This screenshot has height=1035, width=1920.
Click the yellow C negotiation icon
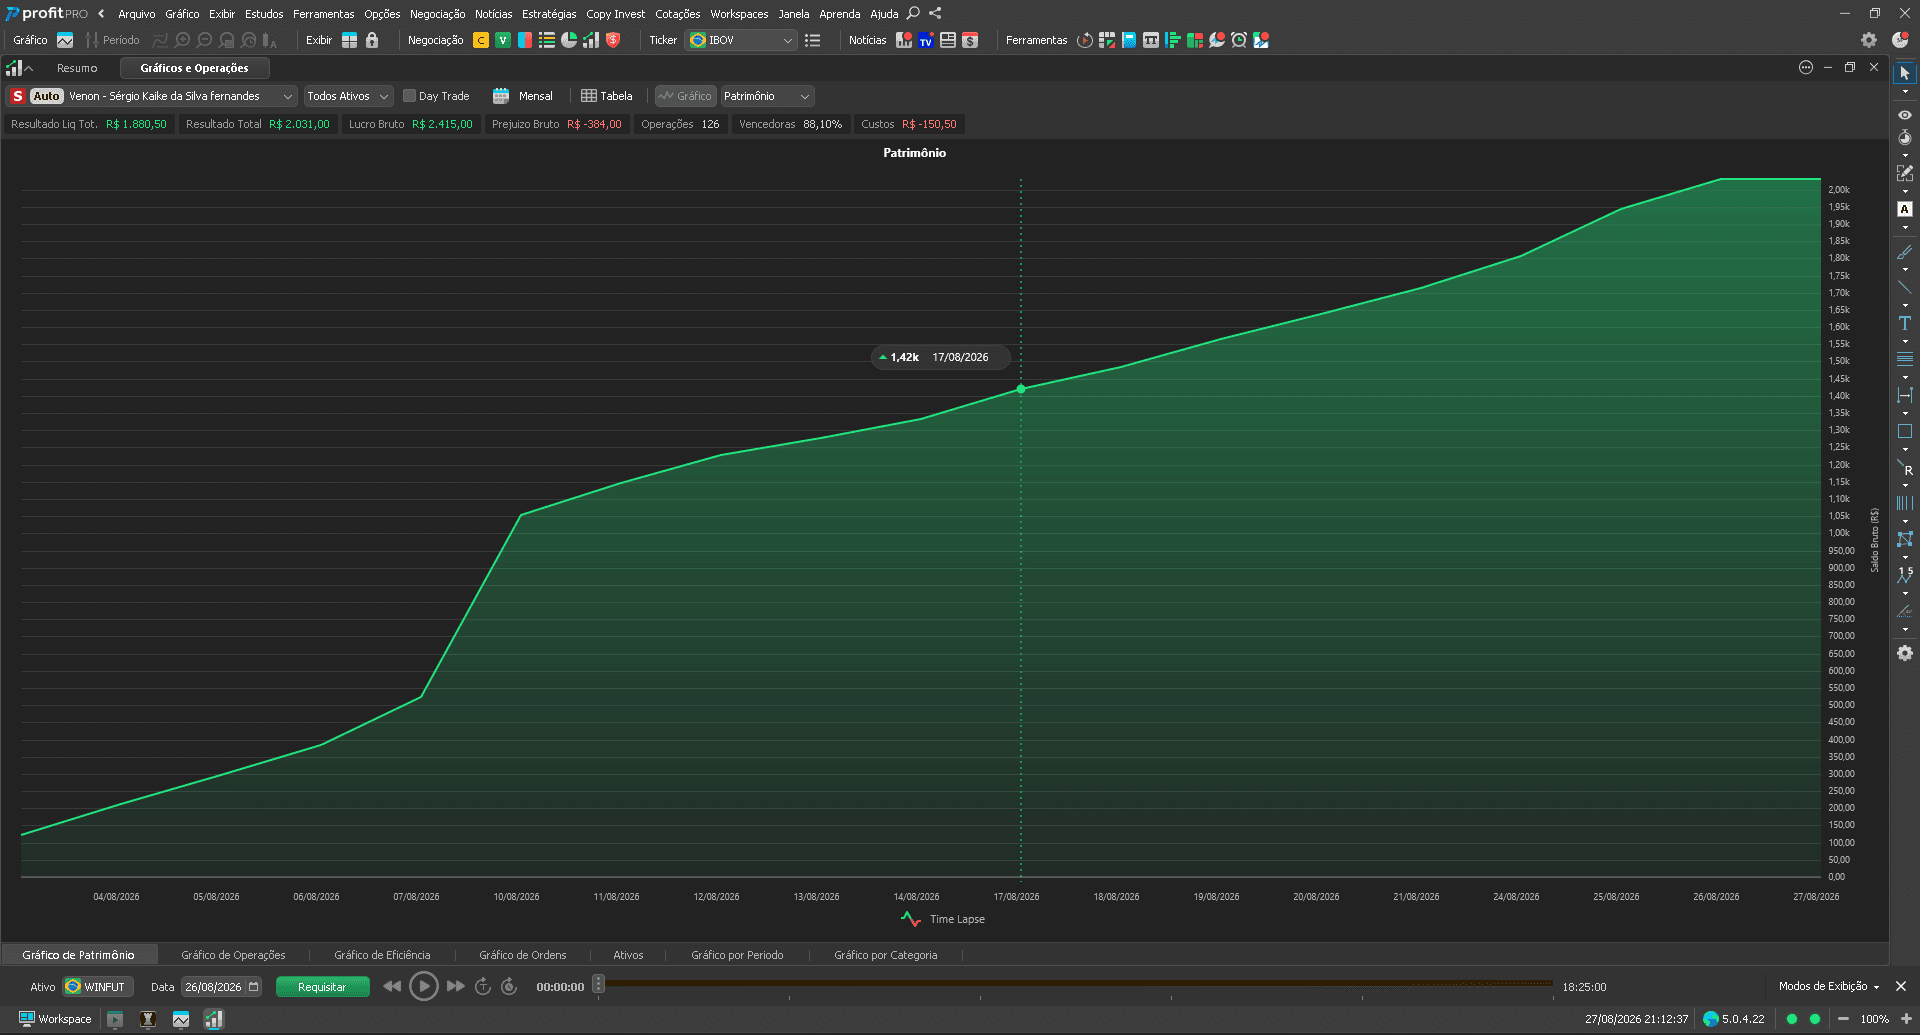coord(481,40)
